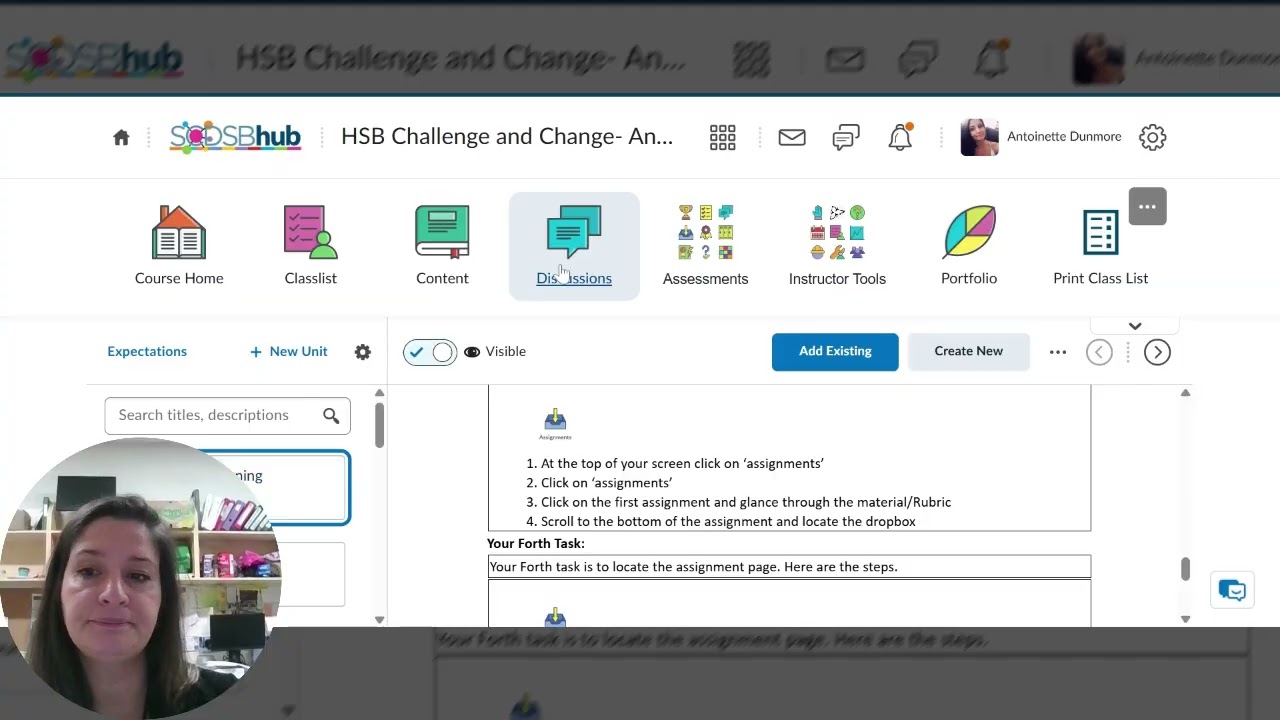Click content scrollbar down arrow
The image size is (1280, 720).
(1185, 619)
